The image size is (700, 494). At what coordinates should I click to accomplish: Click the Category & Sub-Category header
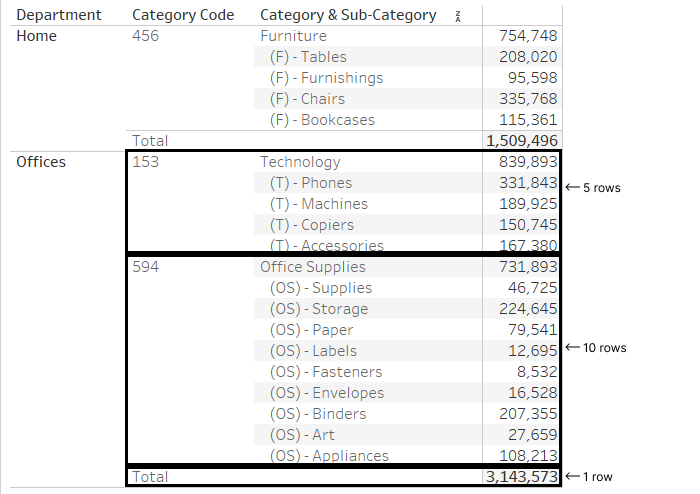[x=348, y=15]
